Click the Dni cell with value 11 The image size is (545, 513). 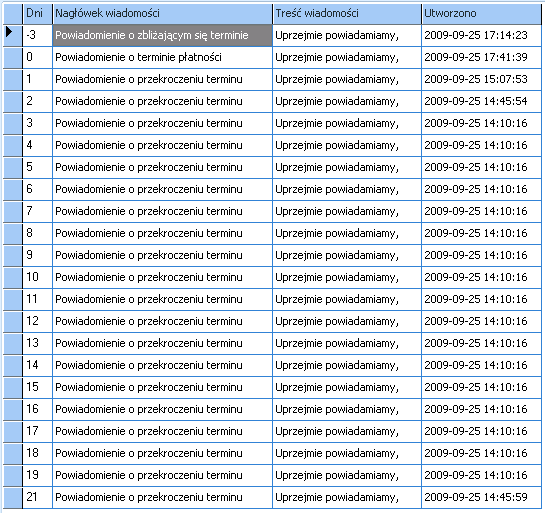point(38,299)
